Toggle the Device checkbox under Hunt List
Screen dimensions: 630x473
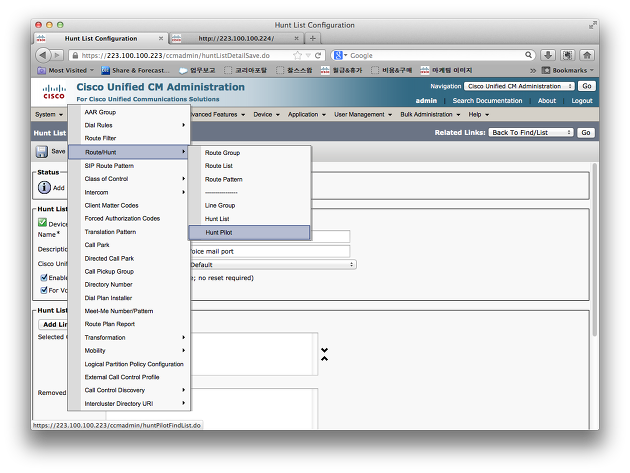[42, 222]
